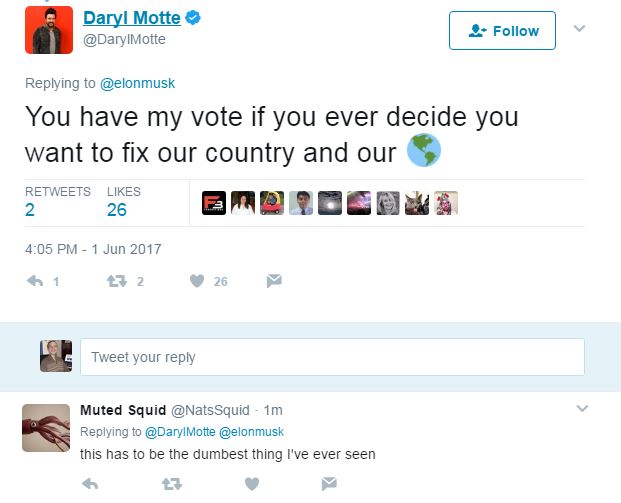
Task: Reply to Daryl Motte's tweet
Action: click(35, 282)
